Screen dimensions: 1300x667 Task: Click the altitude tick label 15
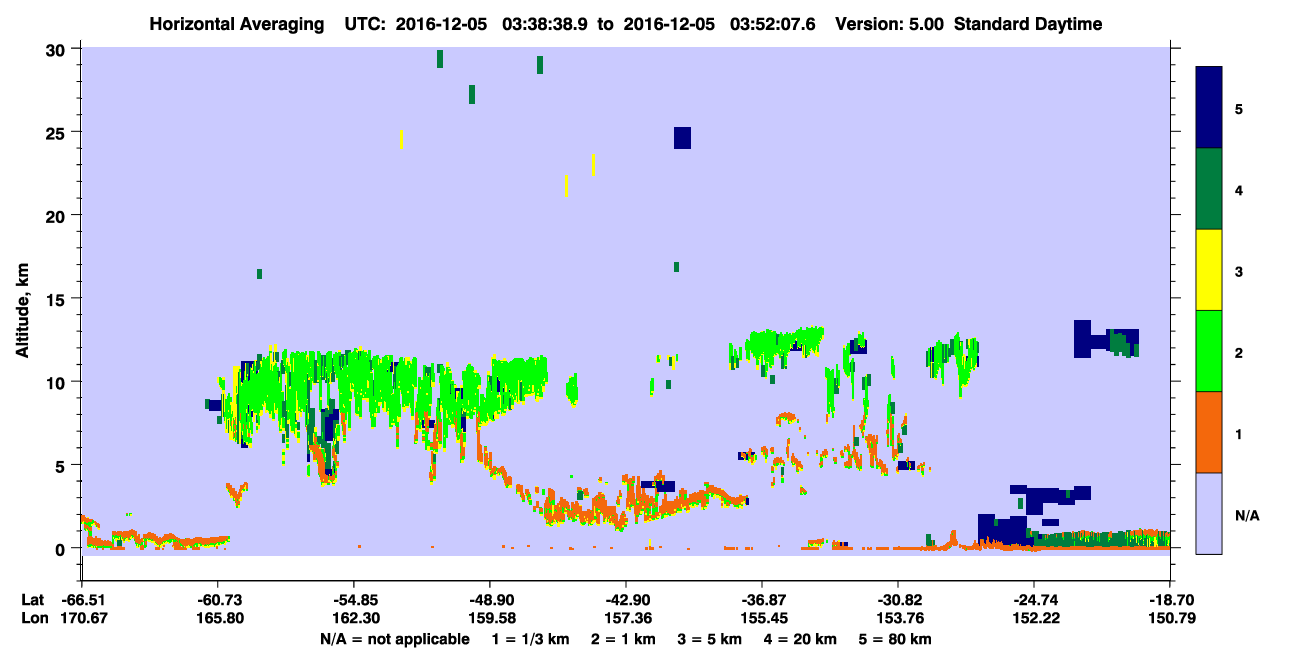tap(58, 299)
